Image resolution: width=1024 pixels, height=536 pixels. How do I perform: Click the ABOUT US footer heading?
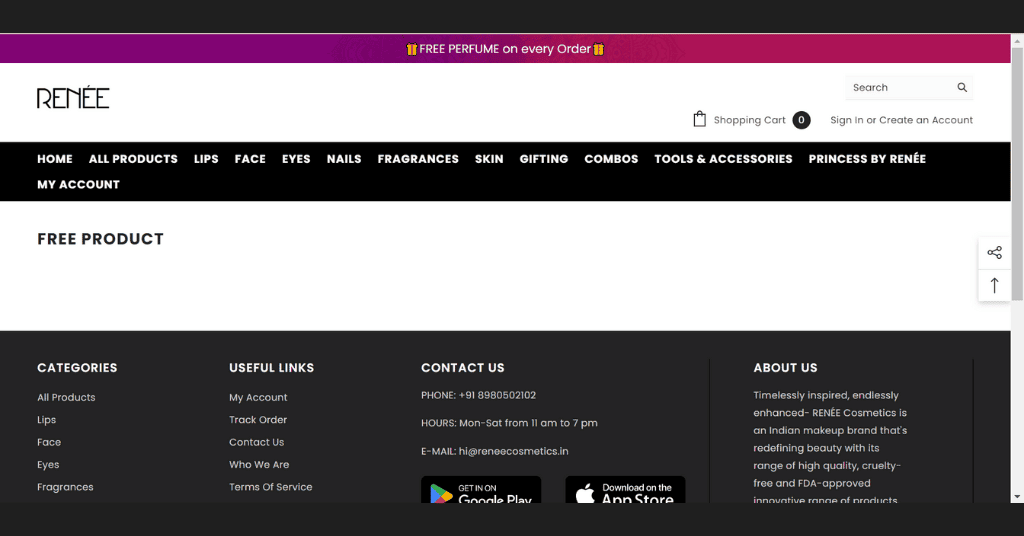coord(785,368)
